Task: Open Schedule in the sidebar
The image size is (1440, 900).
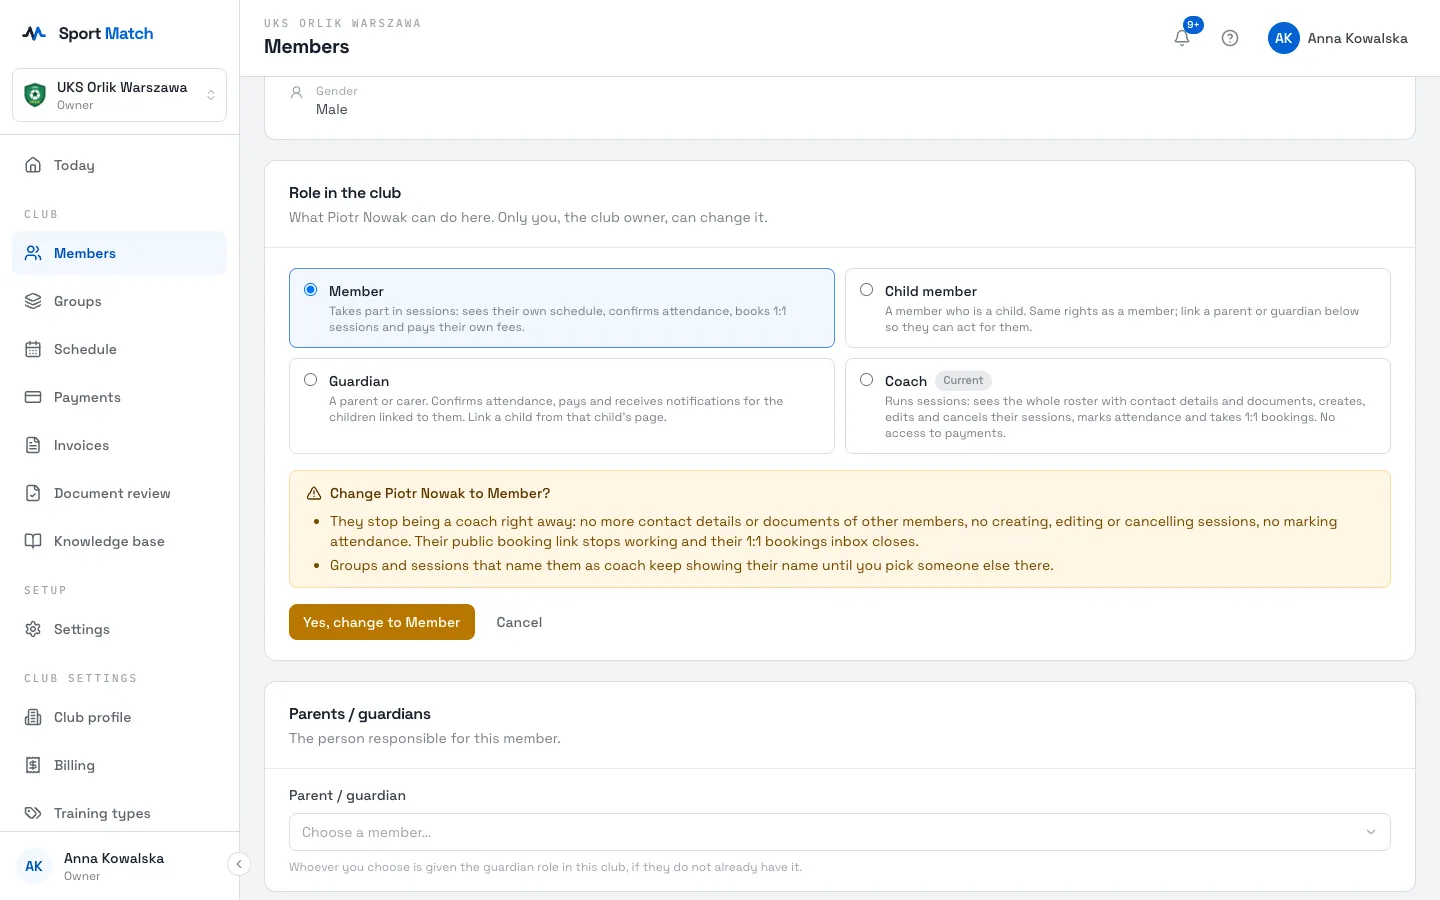Action: point(119,349)
